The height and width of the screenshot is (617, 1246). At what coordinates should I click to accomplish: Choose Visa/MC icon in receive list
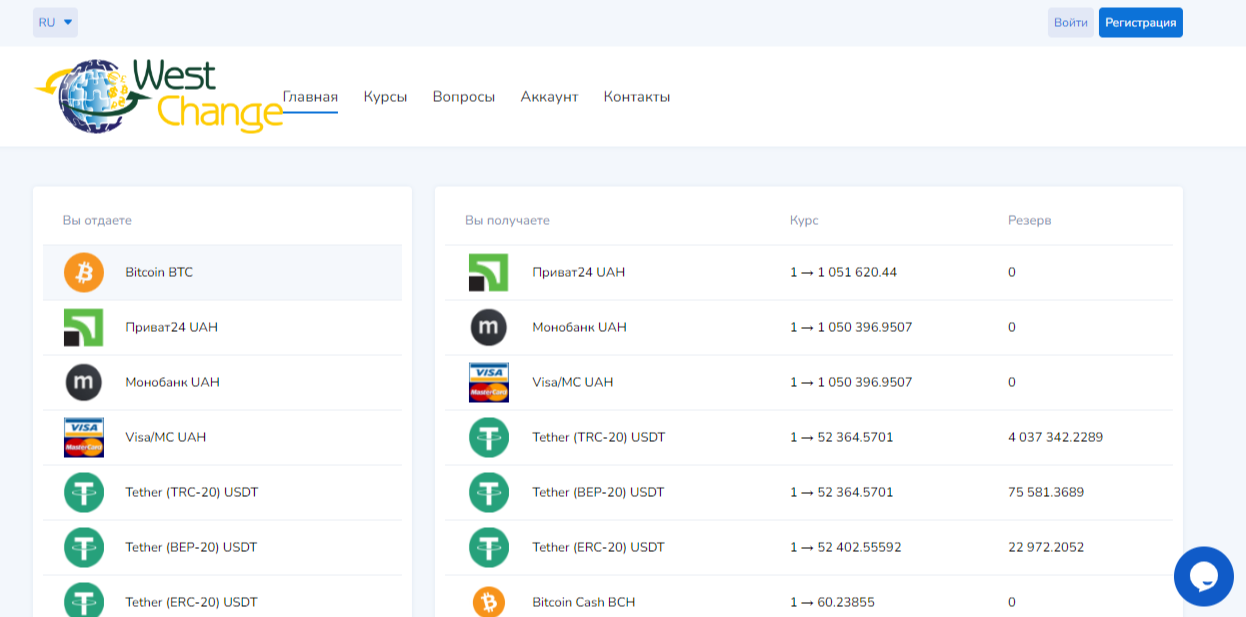(488, 382)
